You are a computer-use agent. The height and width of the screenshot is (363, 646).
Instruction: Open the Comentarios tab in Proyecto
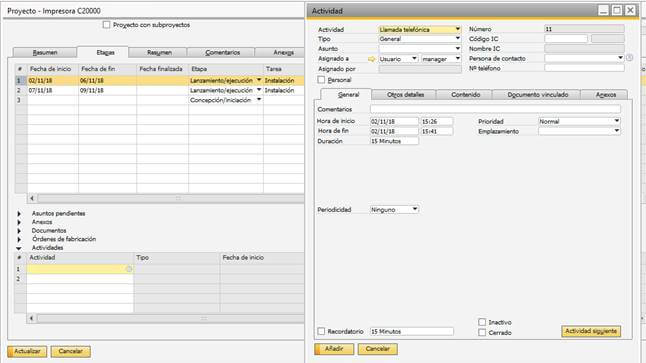pyautogui.click(x=222, y=52)
